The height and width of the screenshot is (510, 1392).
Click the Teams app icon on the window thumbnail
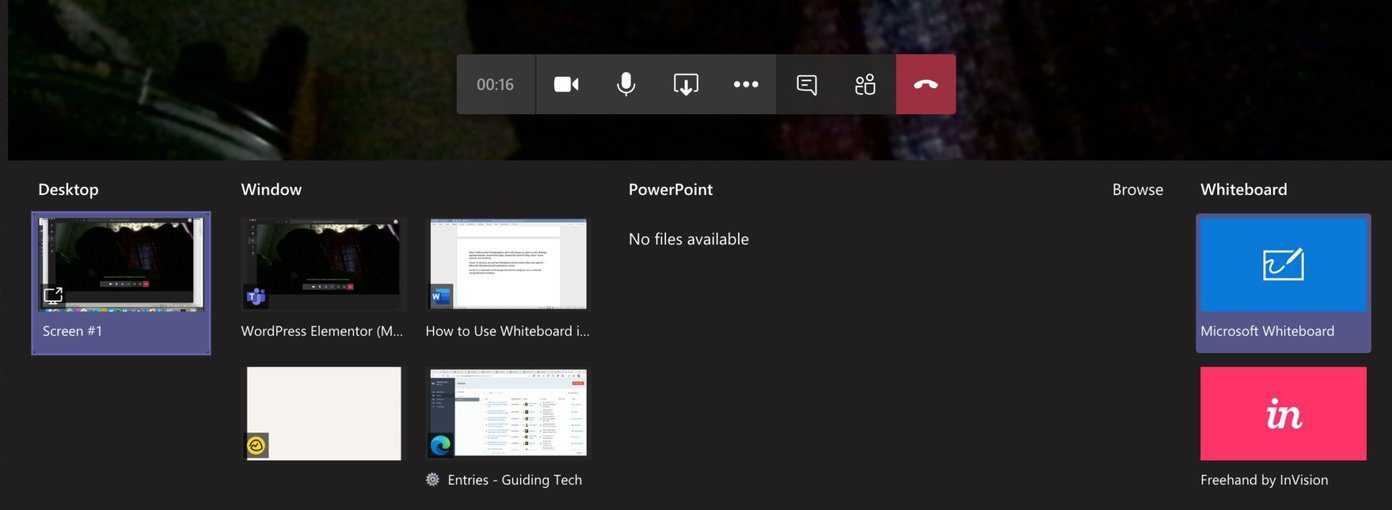click(x=256, y=297)
